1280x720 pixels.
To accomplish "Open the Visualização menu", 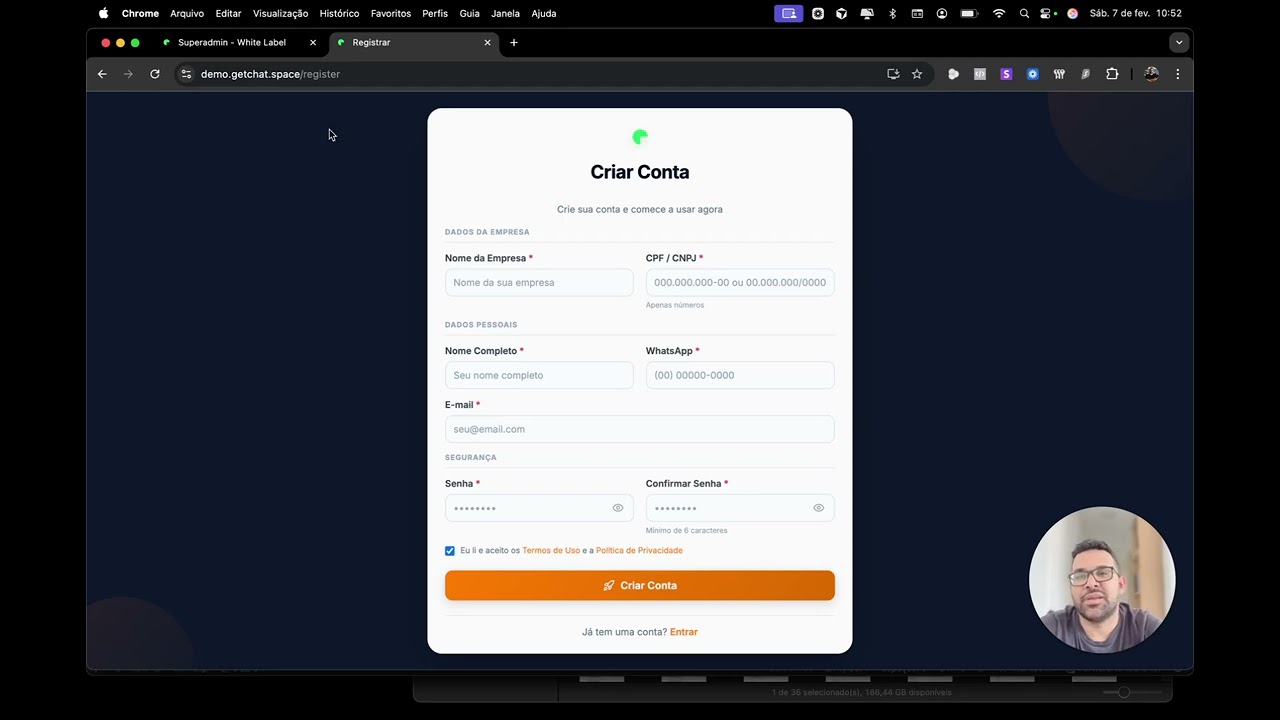I will (x=280, y=13).
